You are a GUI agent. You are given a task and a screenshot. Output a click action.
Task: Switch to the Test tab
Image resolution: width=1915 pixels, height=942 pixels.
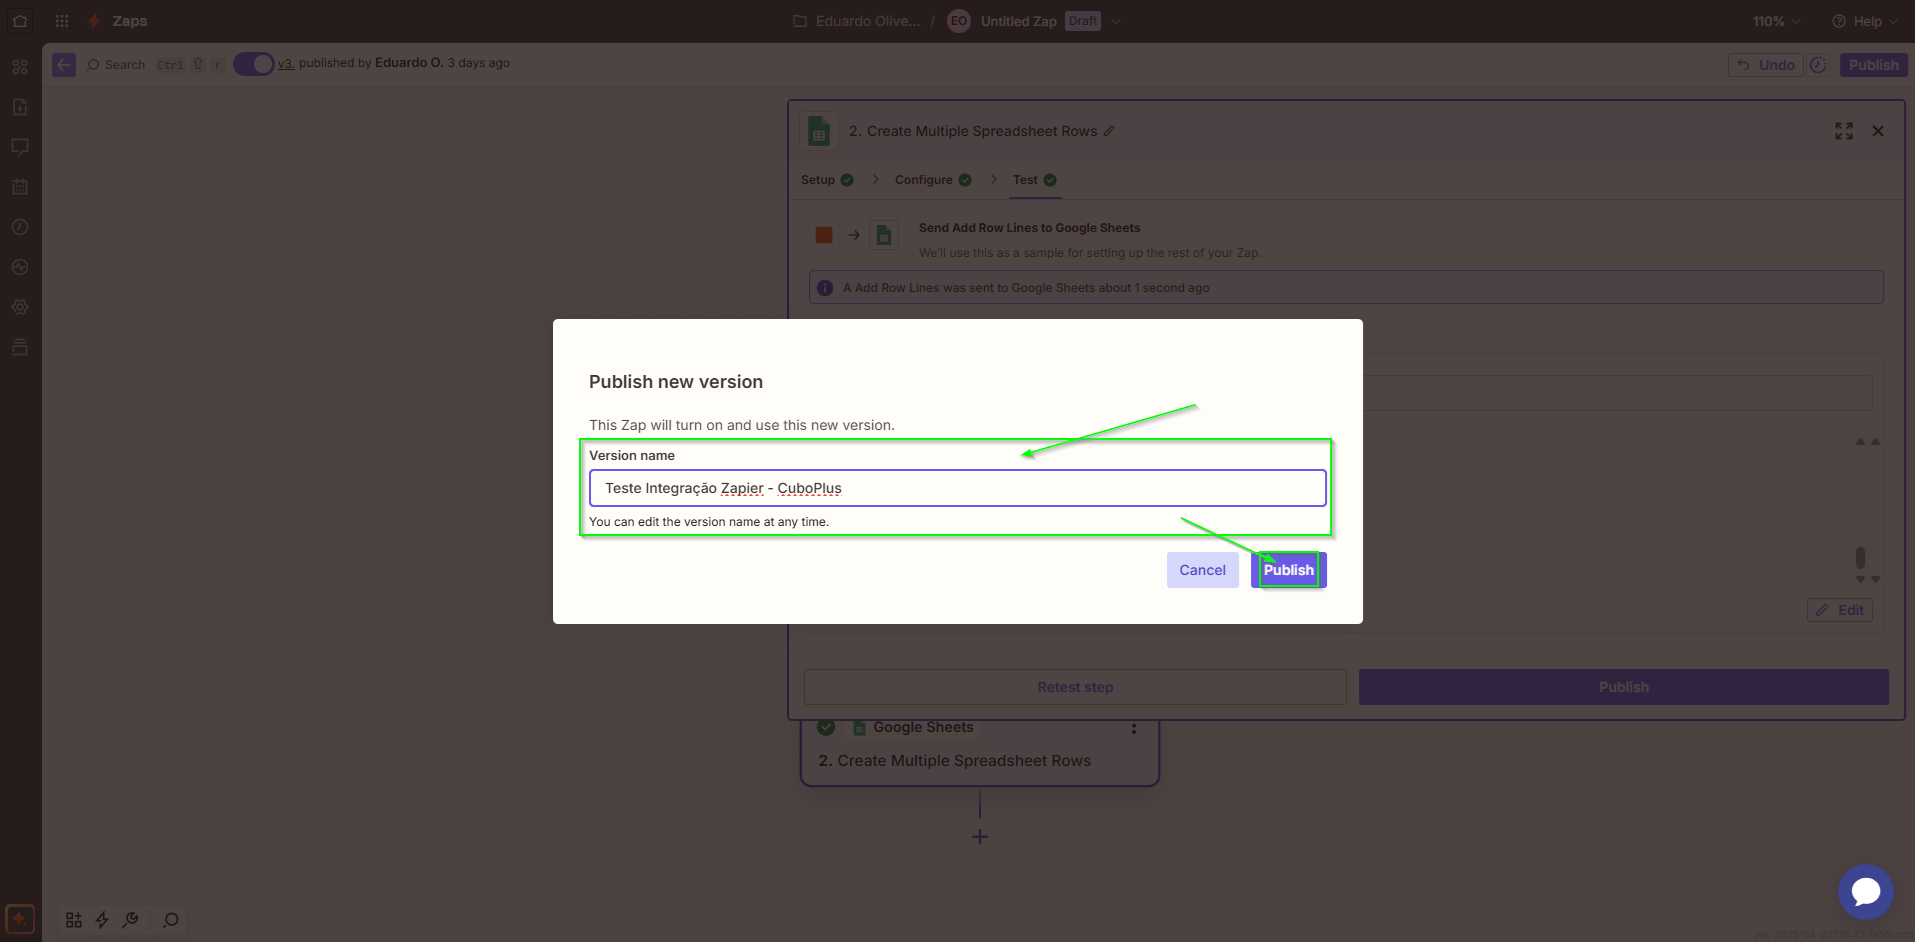coord(1035,180)
